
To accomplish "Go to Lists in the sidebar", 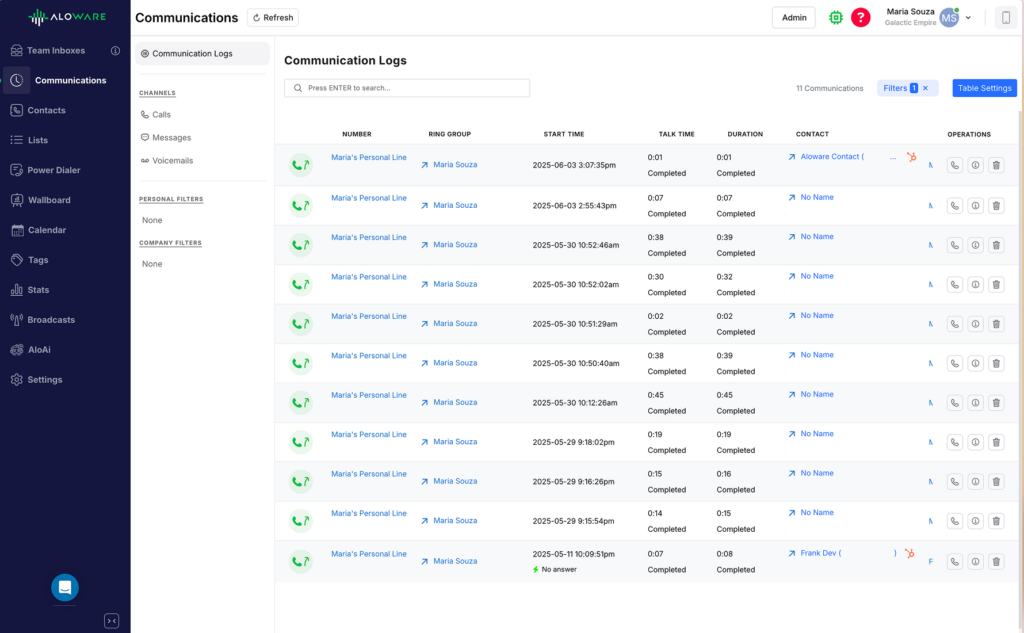I will (37, 140).
